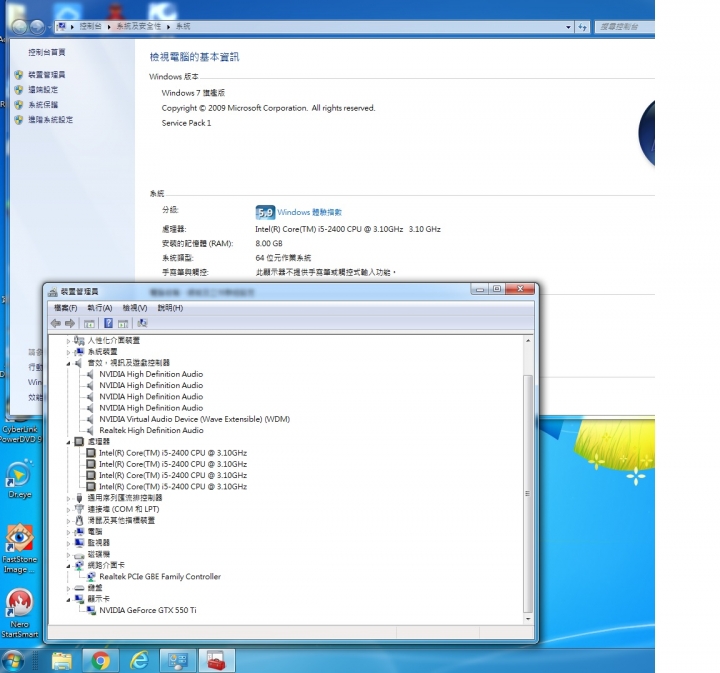
Task: Click the pane icon just right of Help
Action: click(123, 324)
